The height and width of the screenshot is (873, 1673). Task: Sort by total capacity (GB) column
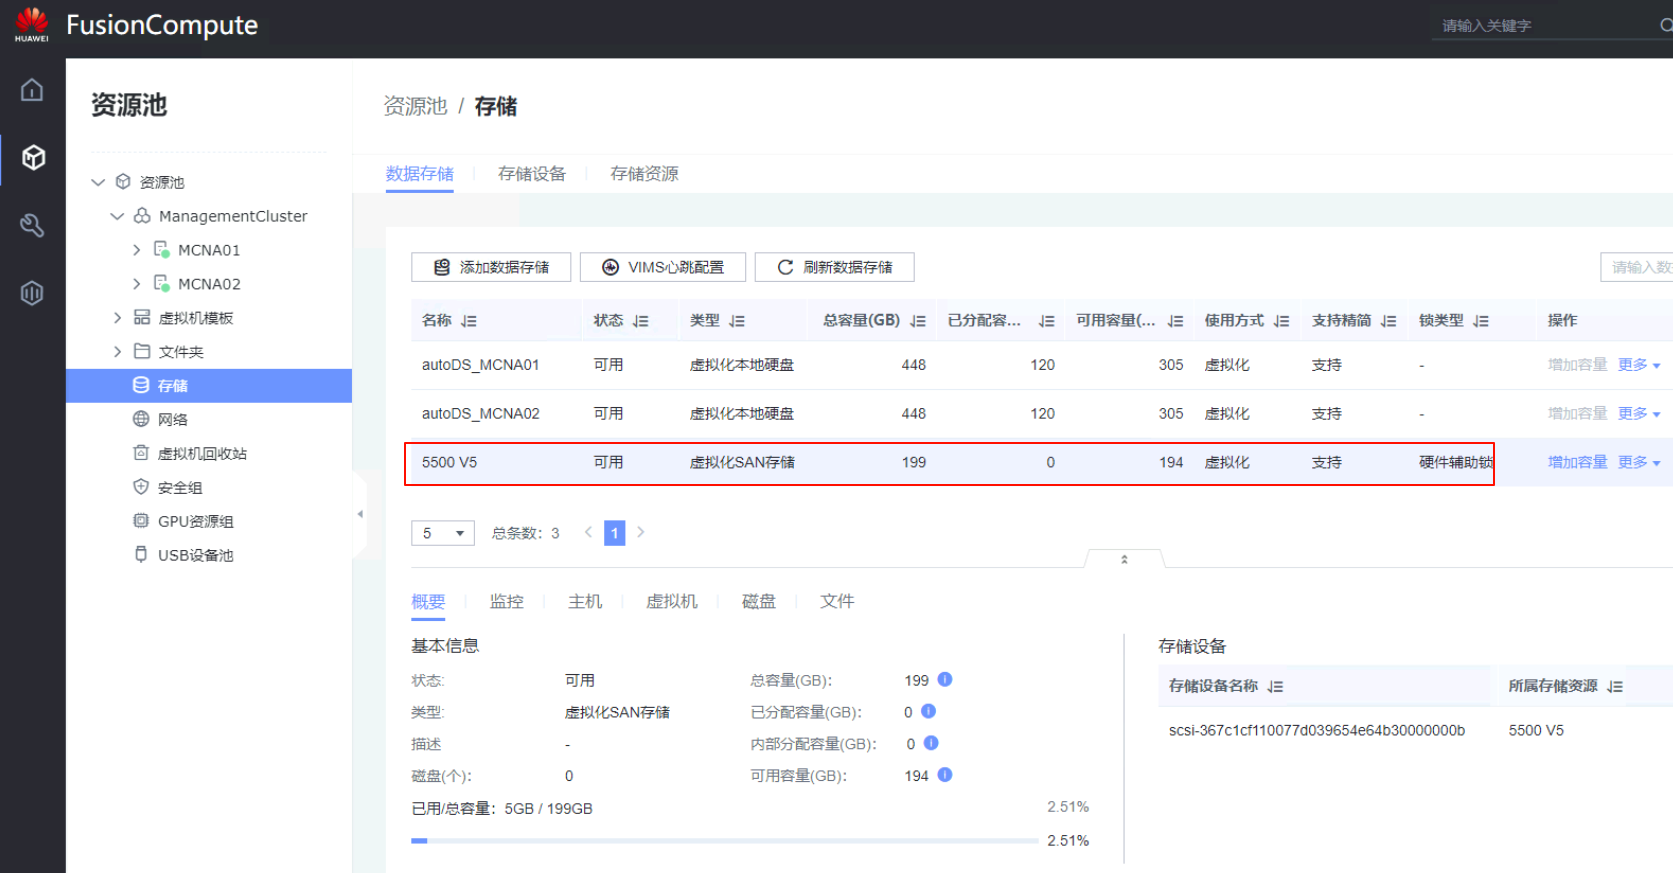click(x=918, y=321)
